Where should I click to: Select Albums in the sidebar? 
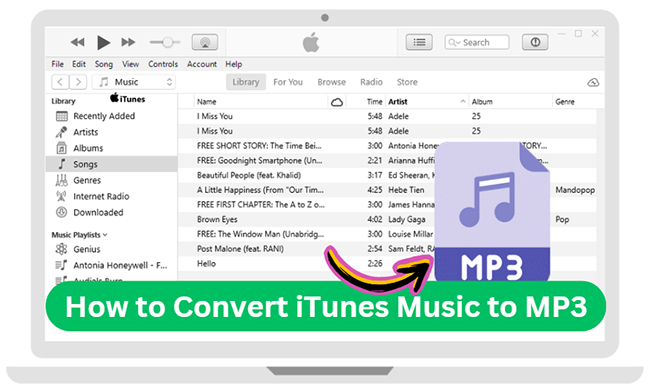(x=112, y=148)
